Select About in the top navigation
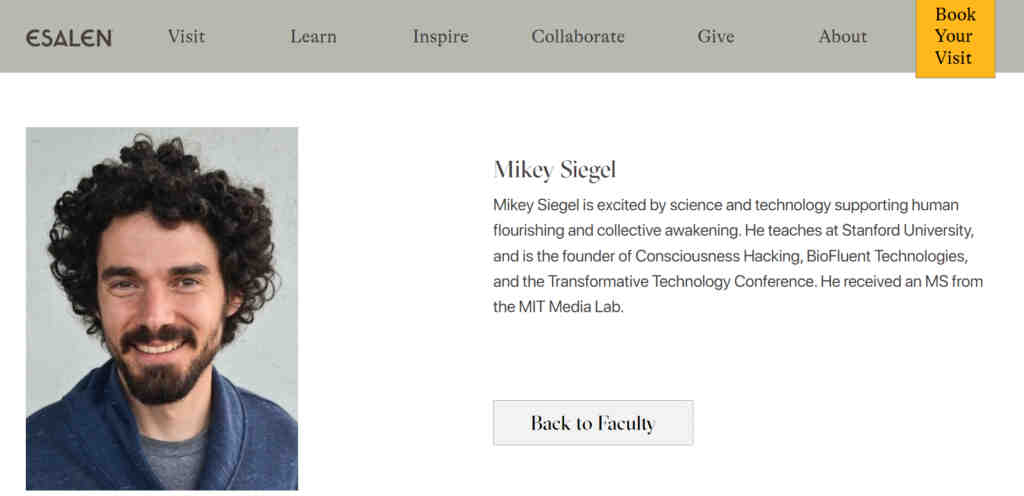This screenshot has height=496, width=1024. [842, 37]
